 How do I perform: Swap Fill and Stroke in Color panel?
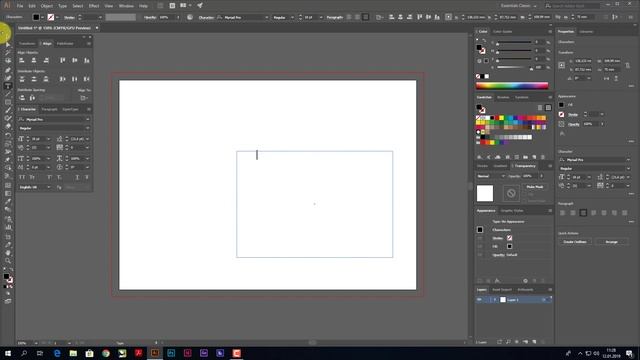point(484,41)
